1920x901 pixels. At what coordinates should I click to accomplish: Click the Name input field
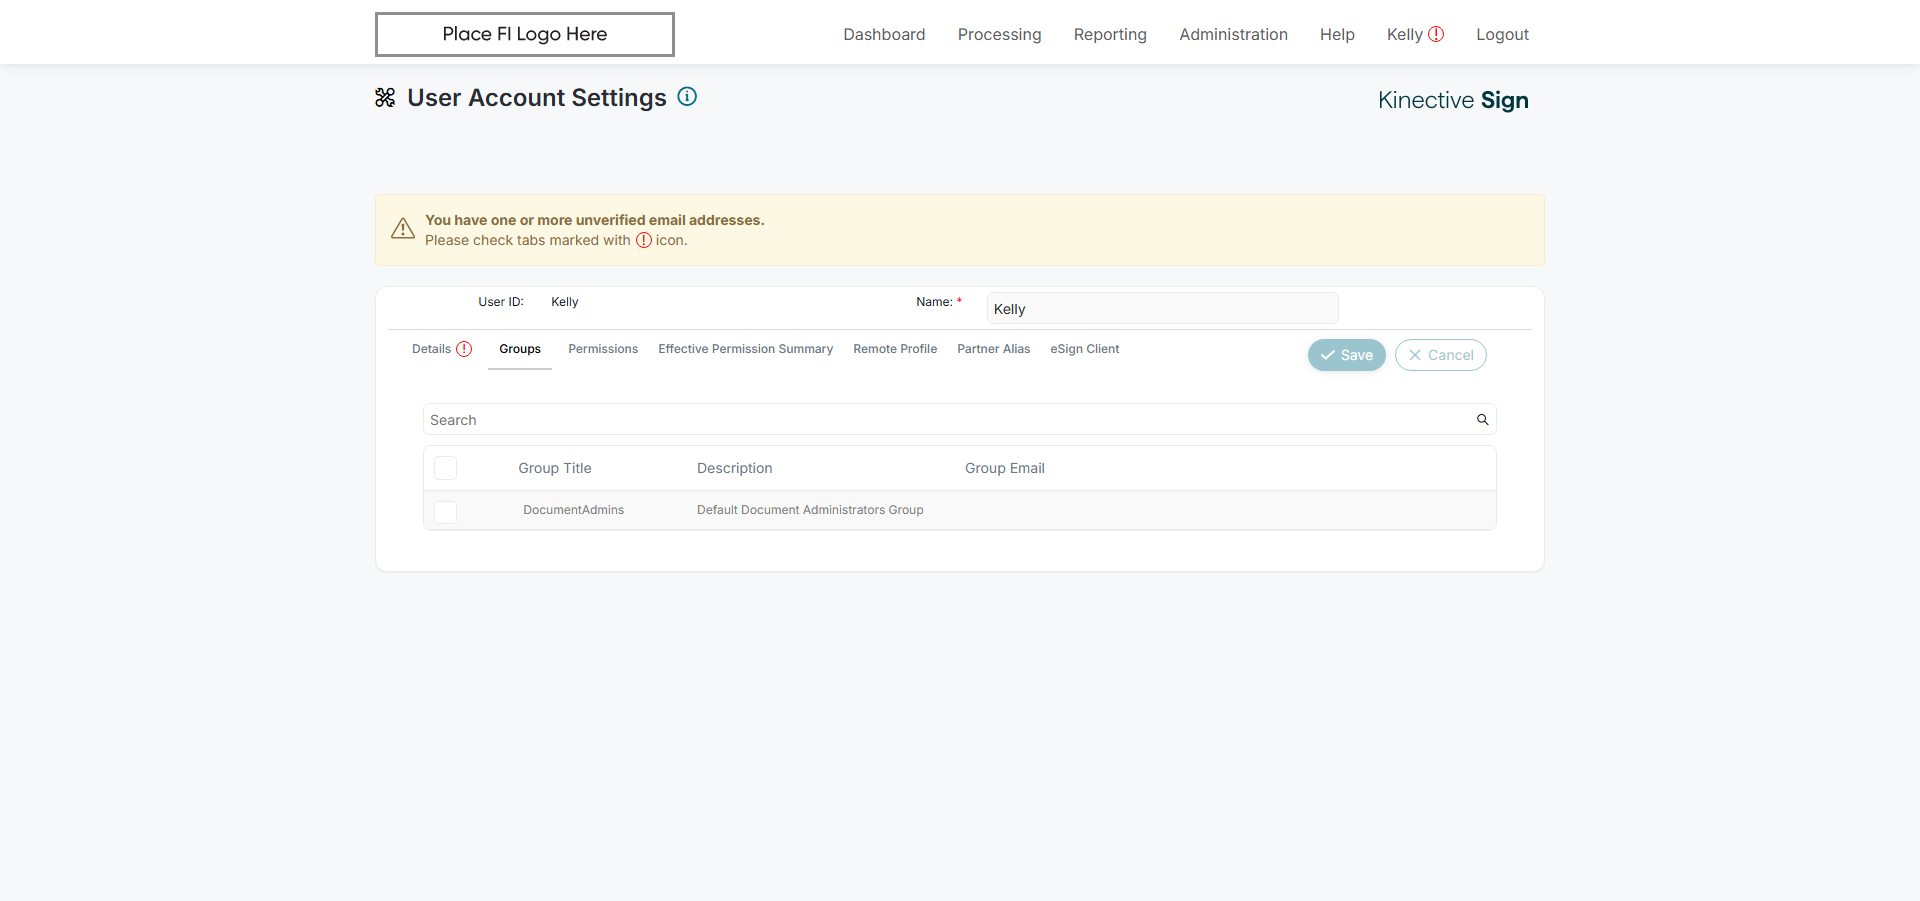tap(1161, 309)
